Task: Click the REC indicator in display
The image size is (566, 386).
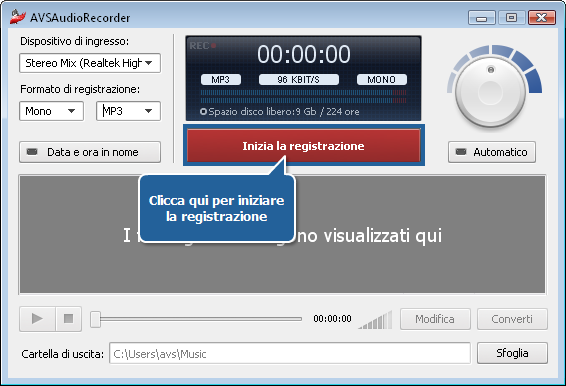Action: click(203, 46)
